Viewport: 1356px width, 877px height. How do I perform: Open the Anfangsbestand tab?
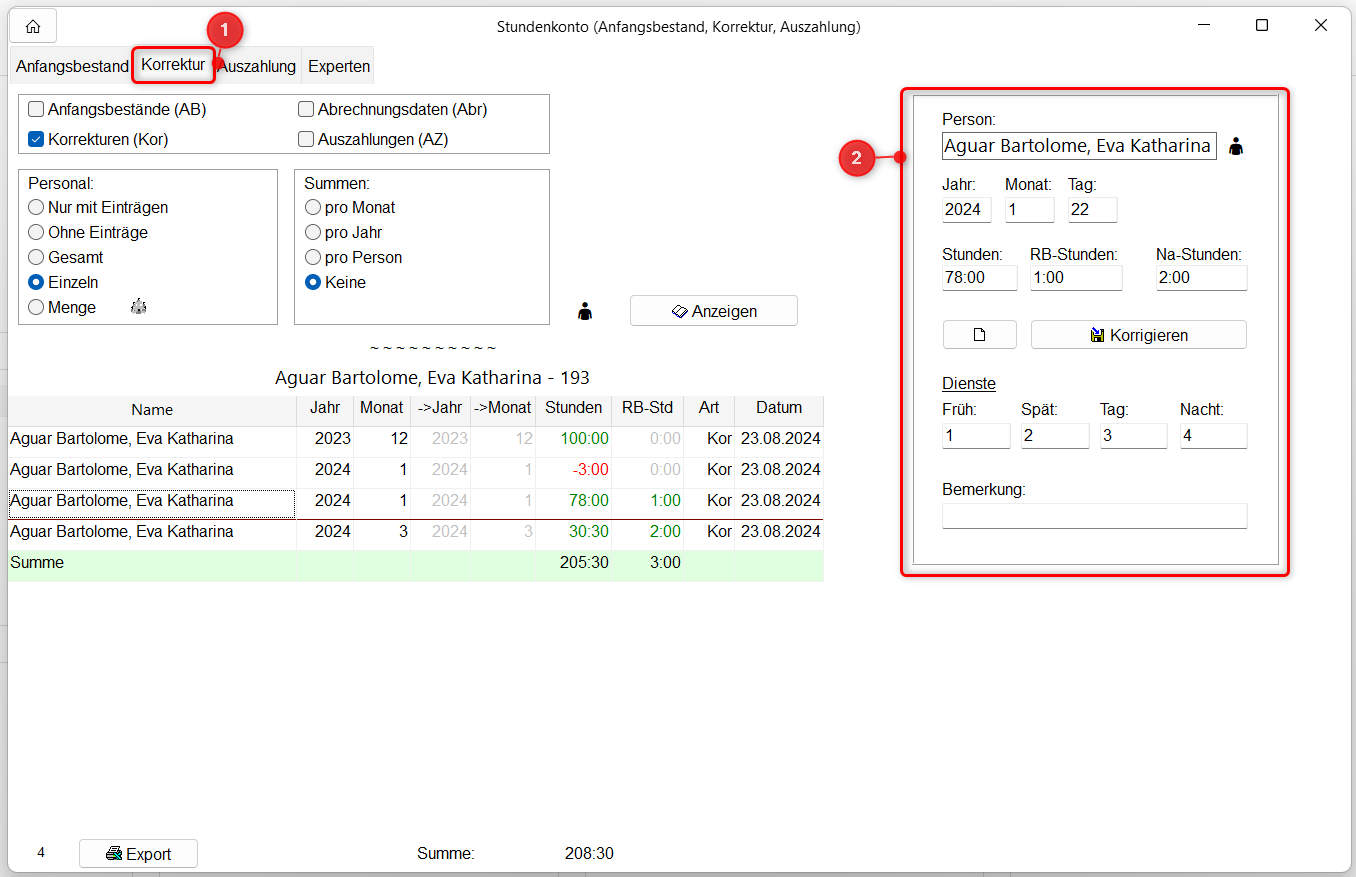coord(72,67)
